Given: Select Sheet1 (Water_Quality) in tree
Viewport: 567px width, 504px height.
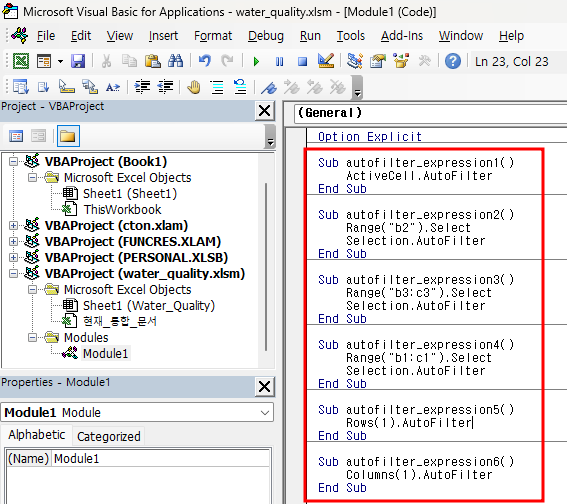Looking at the screenshot, I should pyautogui.click(x=149, y=306).
